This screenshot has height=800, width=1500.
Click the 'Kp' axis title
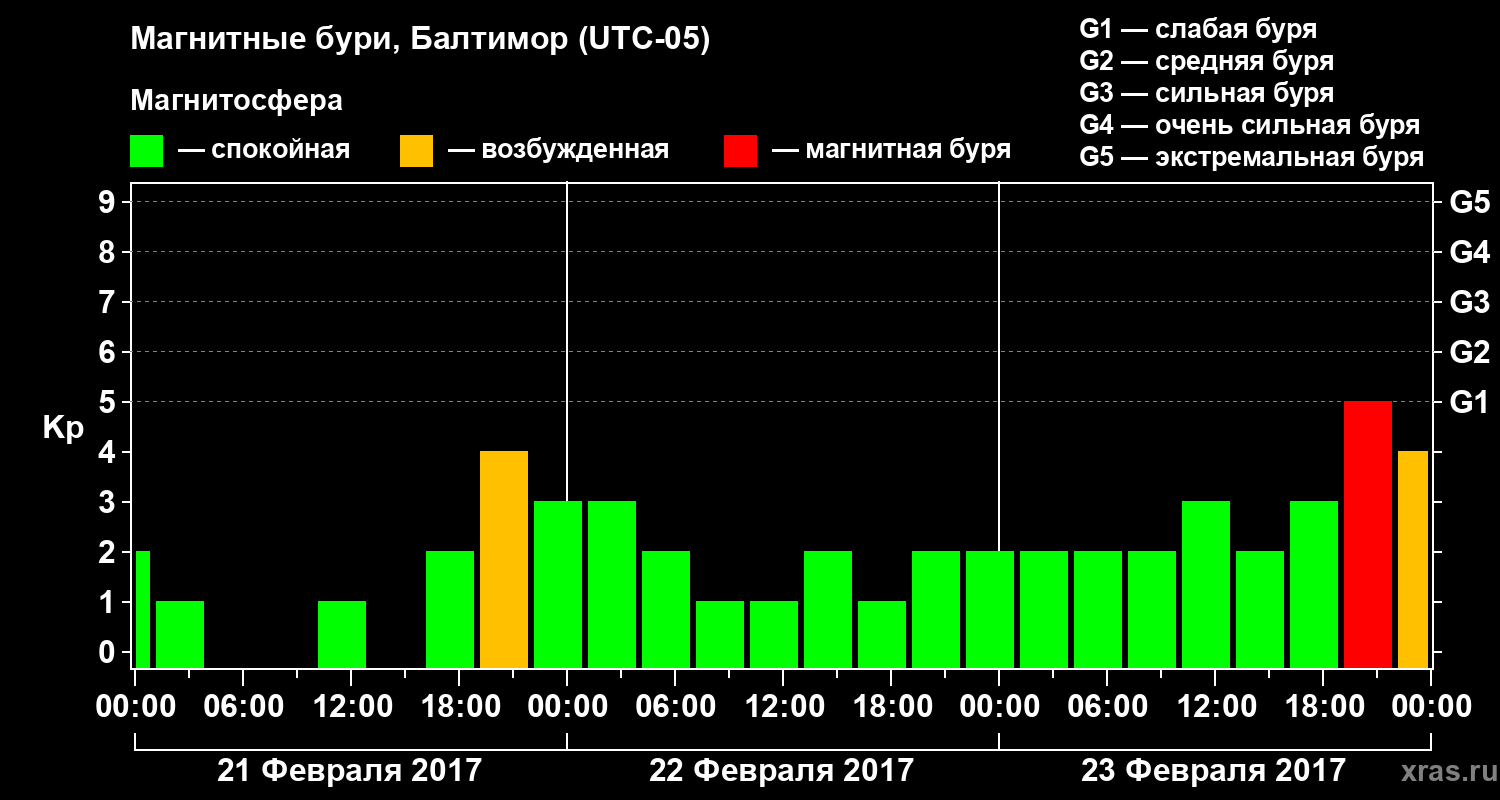click(x=64, y=428)
